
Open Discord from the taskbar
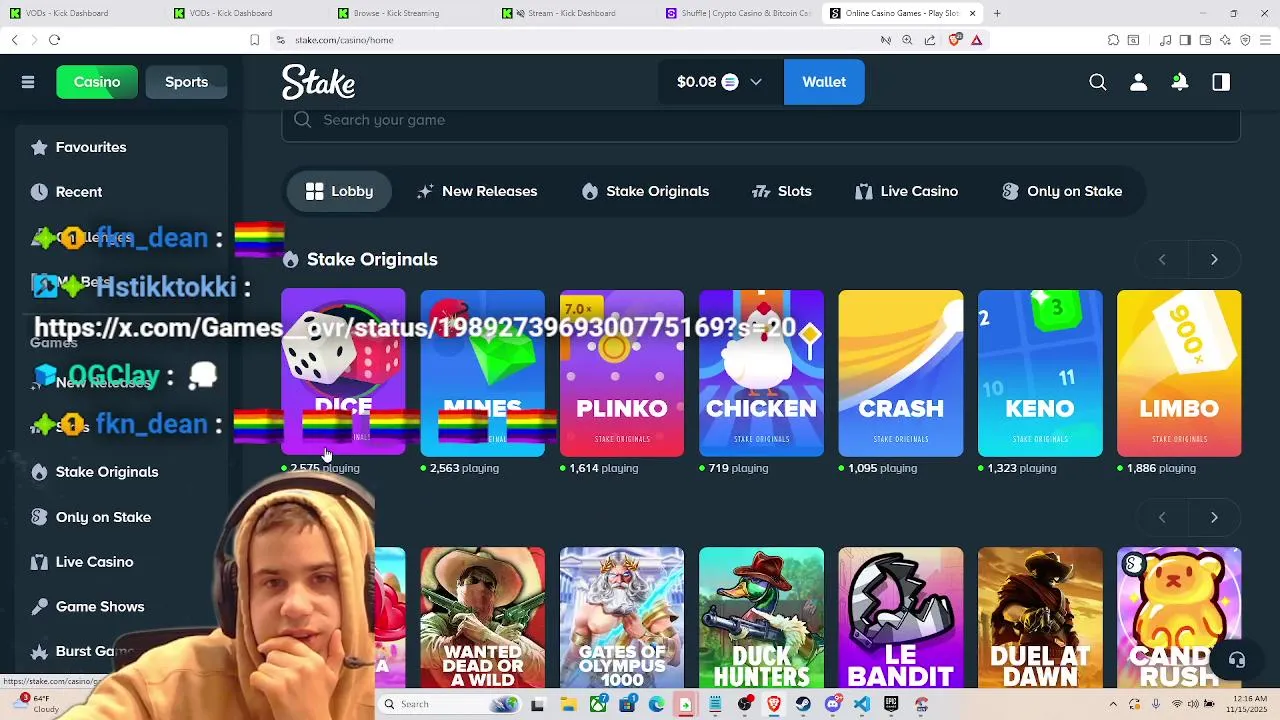[833, 704]
